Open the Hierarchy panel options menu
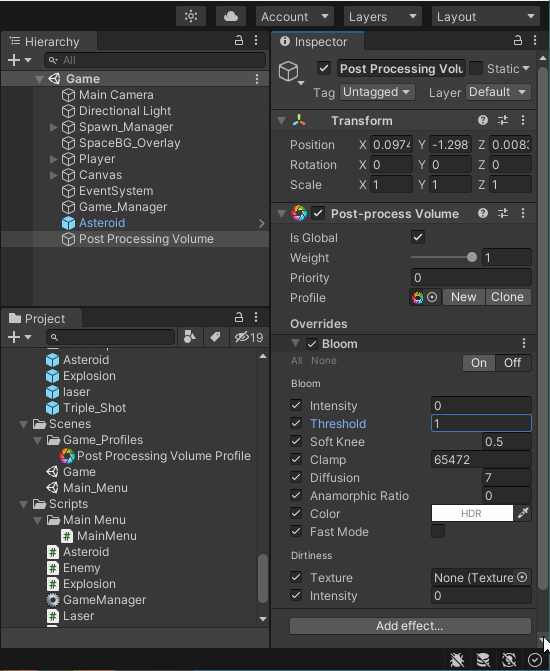This screenshot has width=550, height=671. [256, 41]
